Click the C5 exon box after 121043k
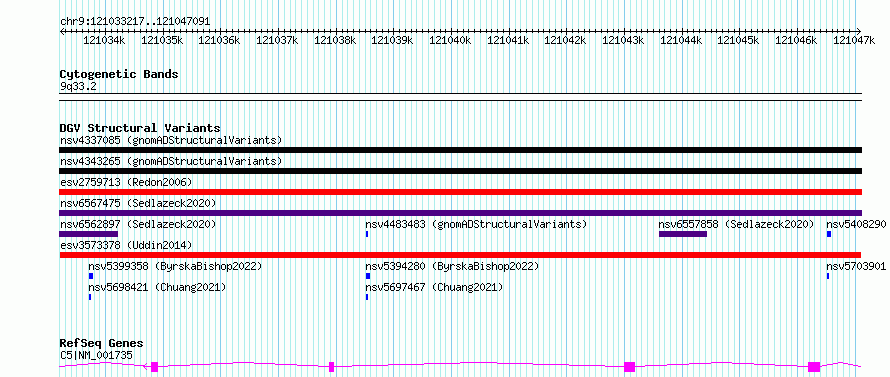This screenshot has height=377, width=890. point(629,367)
